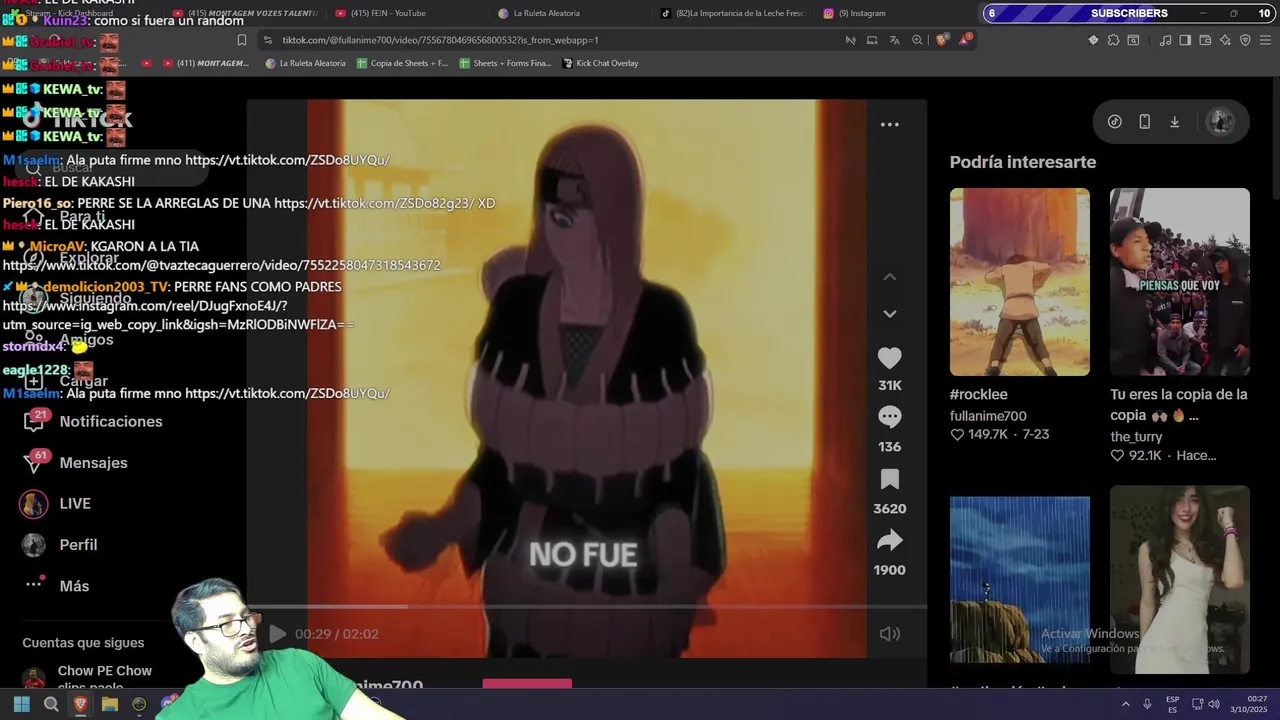Screen dimensions: 1280x720
Task: Share the video using the arrow icon
Action: coord(889,541)
